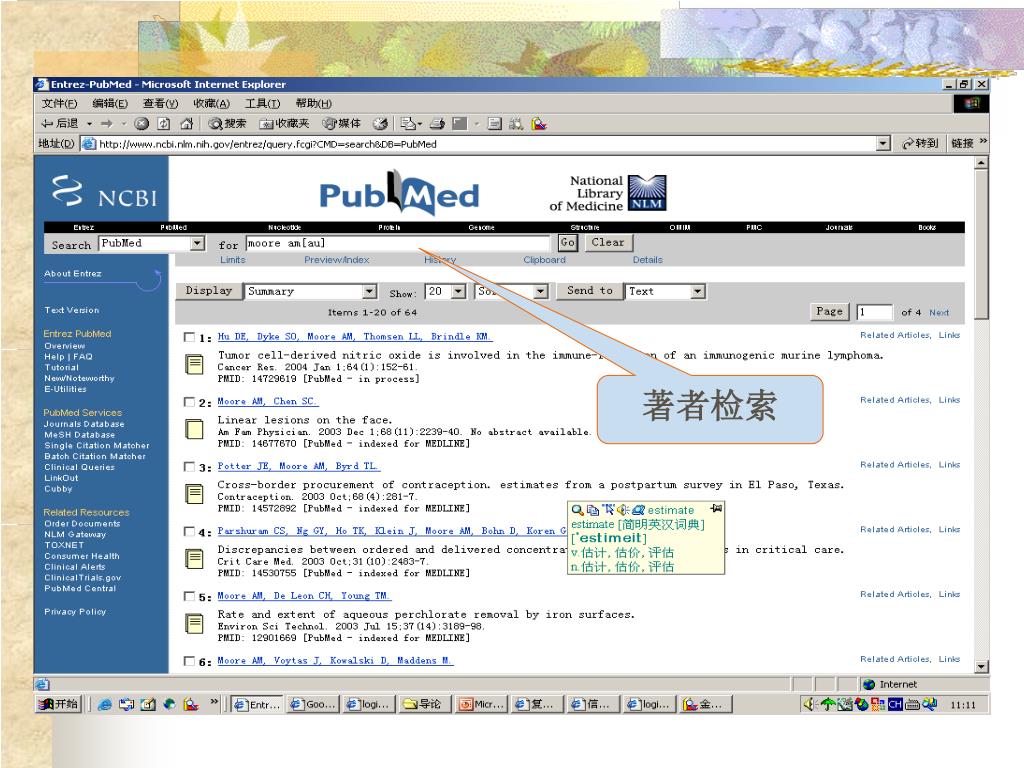Open the abstract icon for result 4

[x=194, y=558]
